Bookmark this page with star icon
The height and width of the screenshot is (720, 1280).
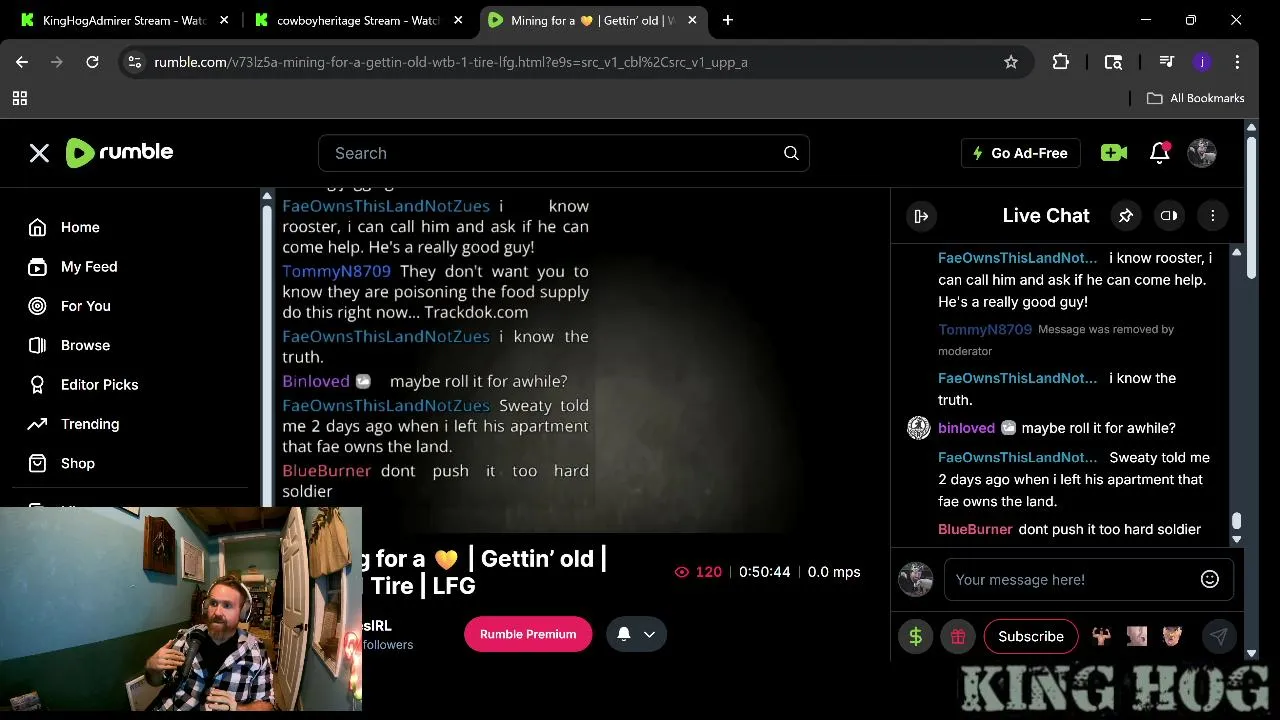(1011, 62)
